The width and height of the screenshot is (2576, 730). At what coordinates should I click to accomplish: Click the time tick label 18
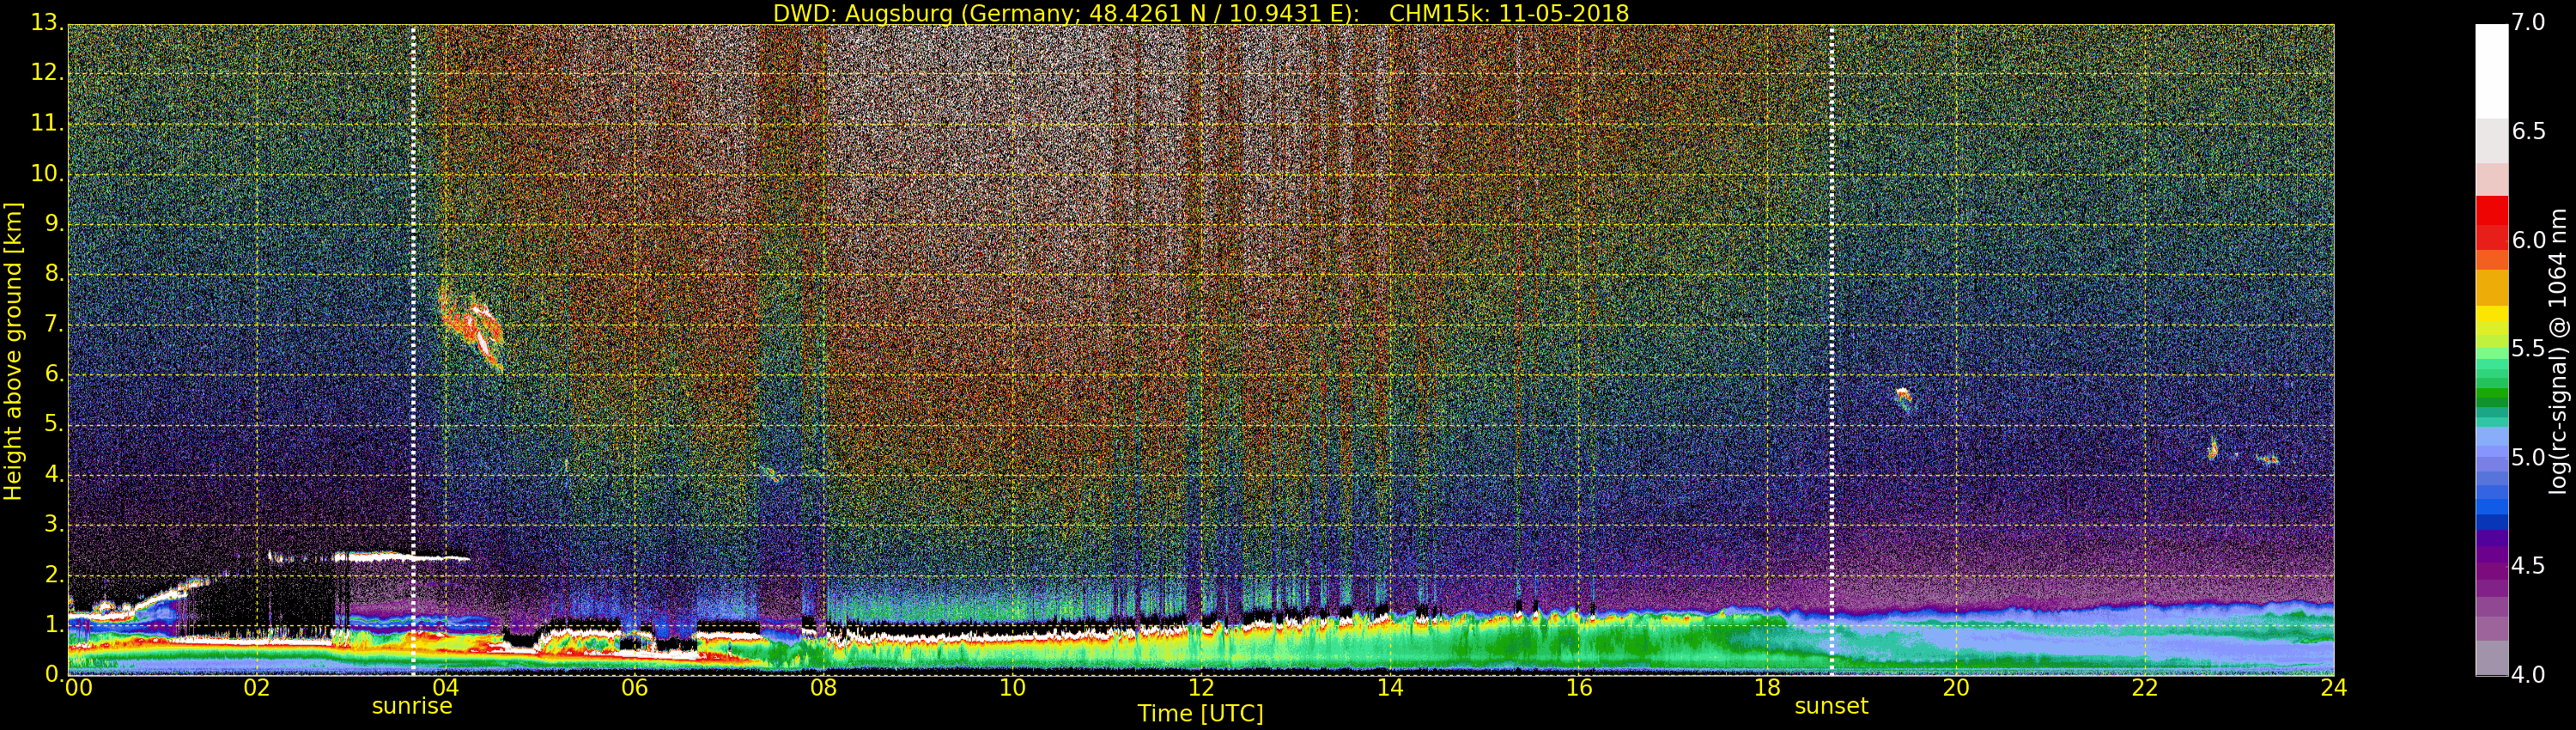pyautogui.click(x=1768, y=687)
